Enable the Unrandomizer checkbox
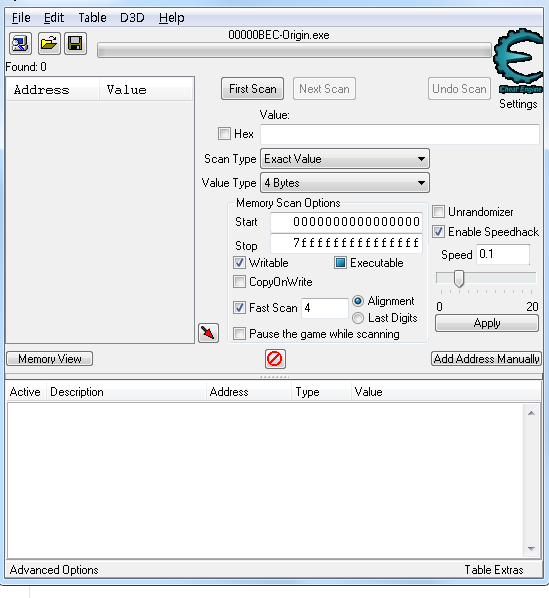 point(438,211)
